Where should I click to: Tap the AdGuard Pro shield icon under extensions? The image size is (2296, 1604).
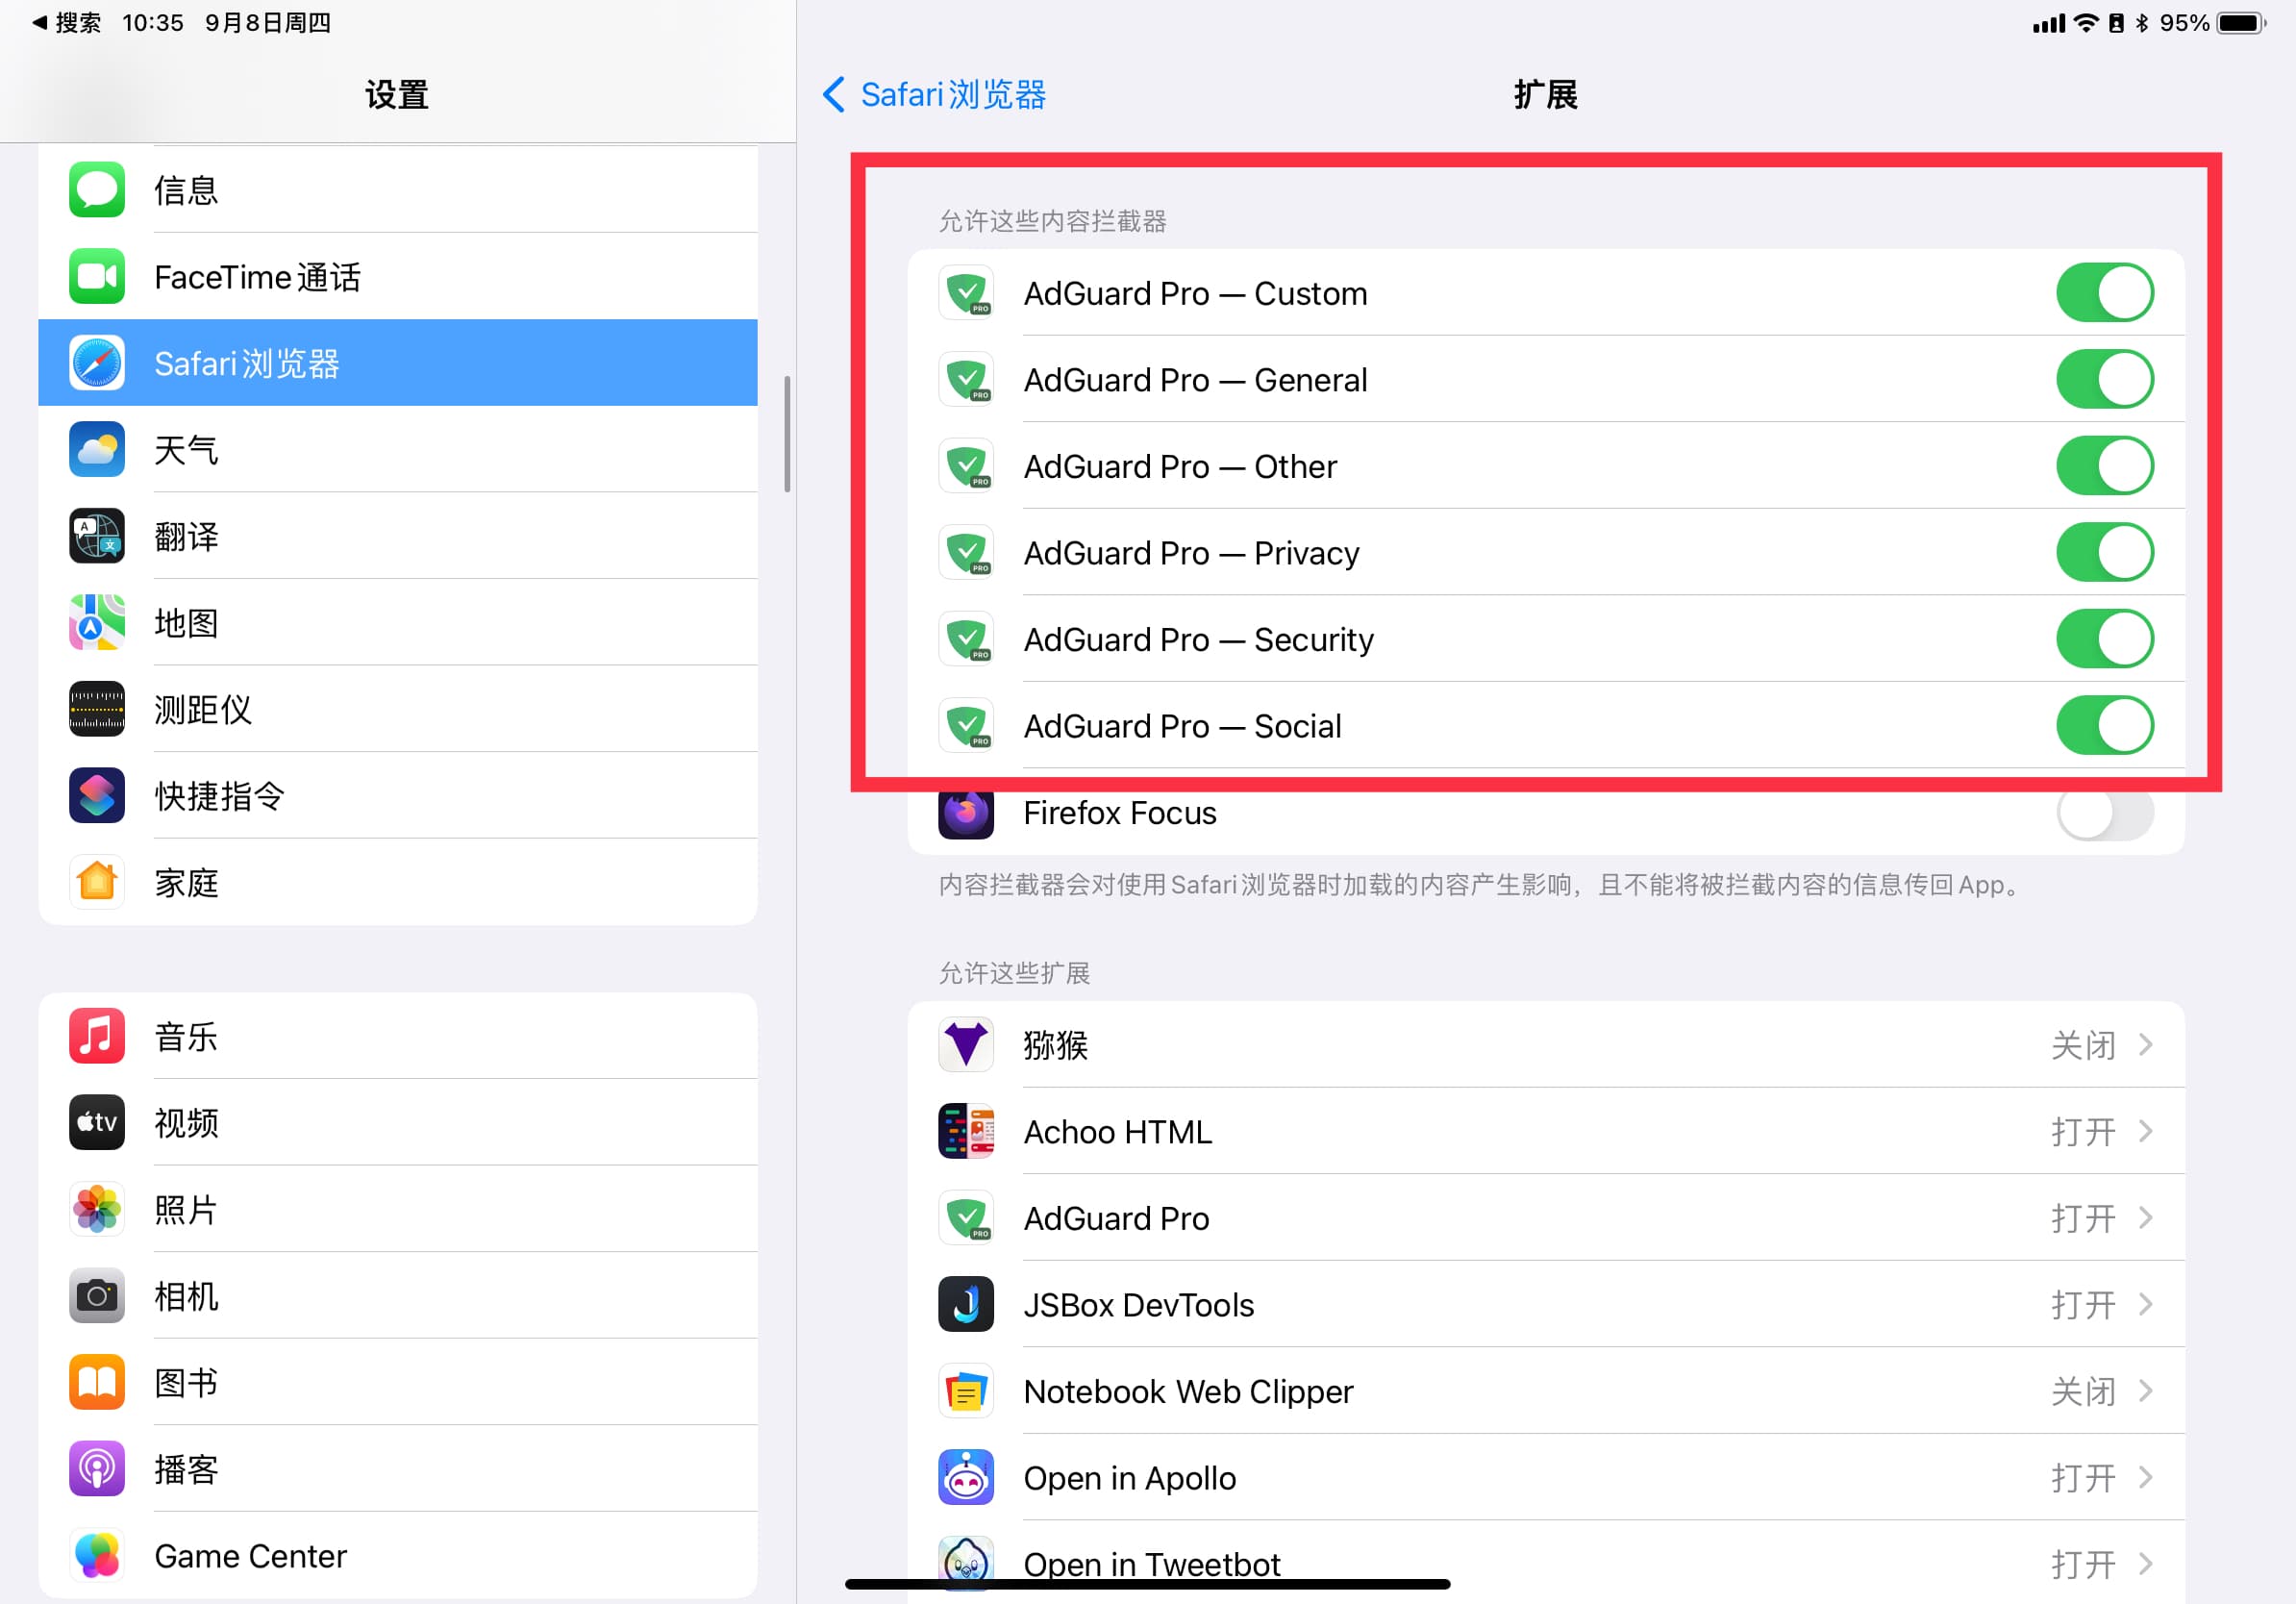coord(966,1218)
